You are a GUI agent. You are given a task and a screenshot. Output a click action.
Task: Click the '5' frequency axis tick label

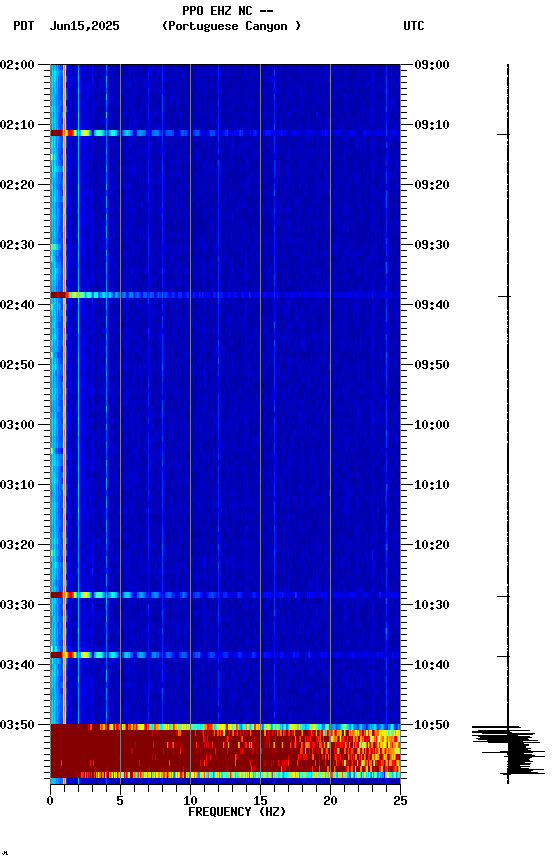coord(120,801)
